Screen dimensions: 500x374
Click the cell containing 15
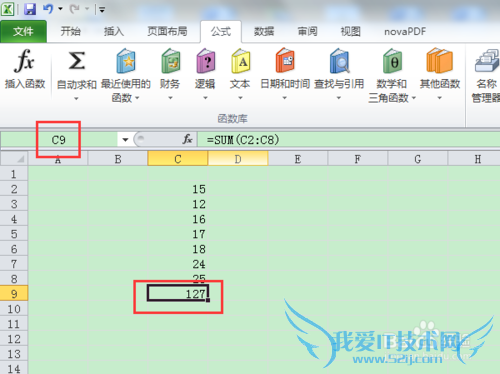point(178,189)
